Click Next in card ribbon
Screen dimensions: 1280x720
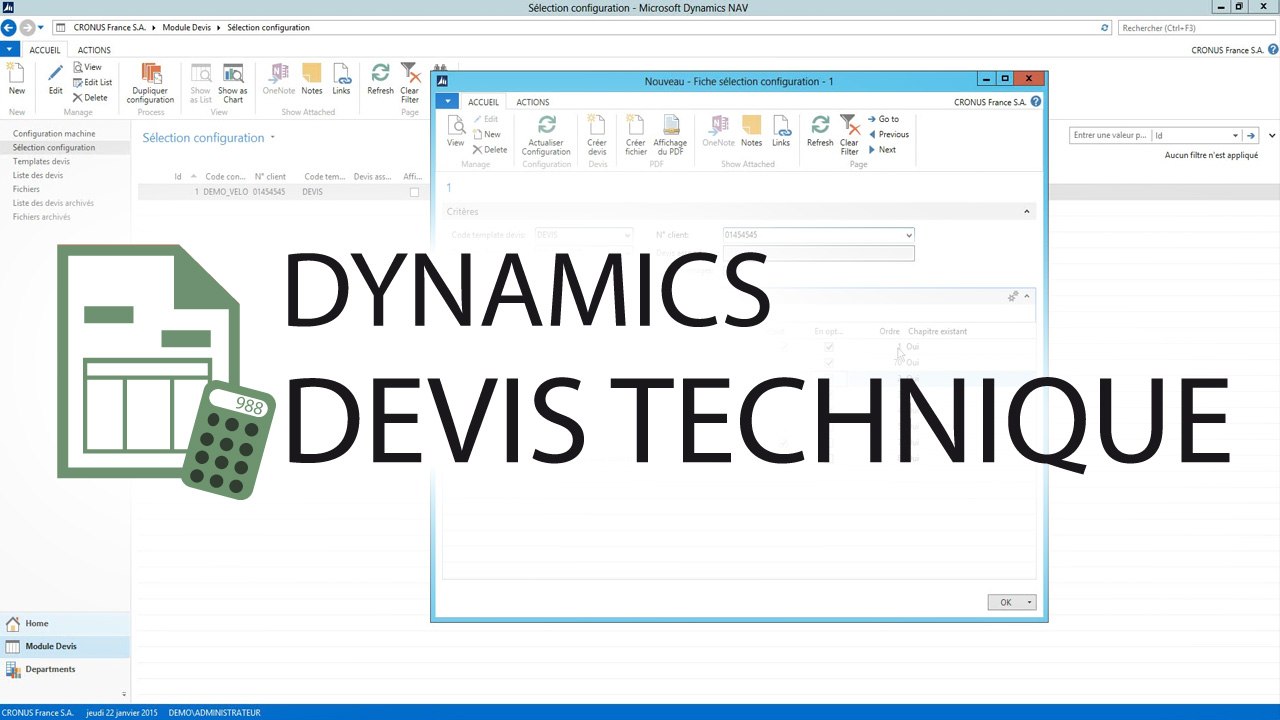(x=882, y=150)
